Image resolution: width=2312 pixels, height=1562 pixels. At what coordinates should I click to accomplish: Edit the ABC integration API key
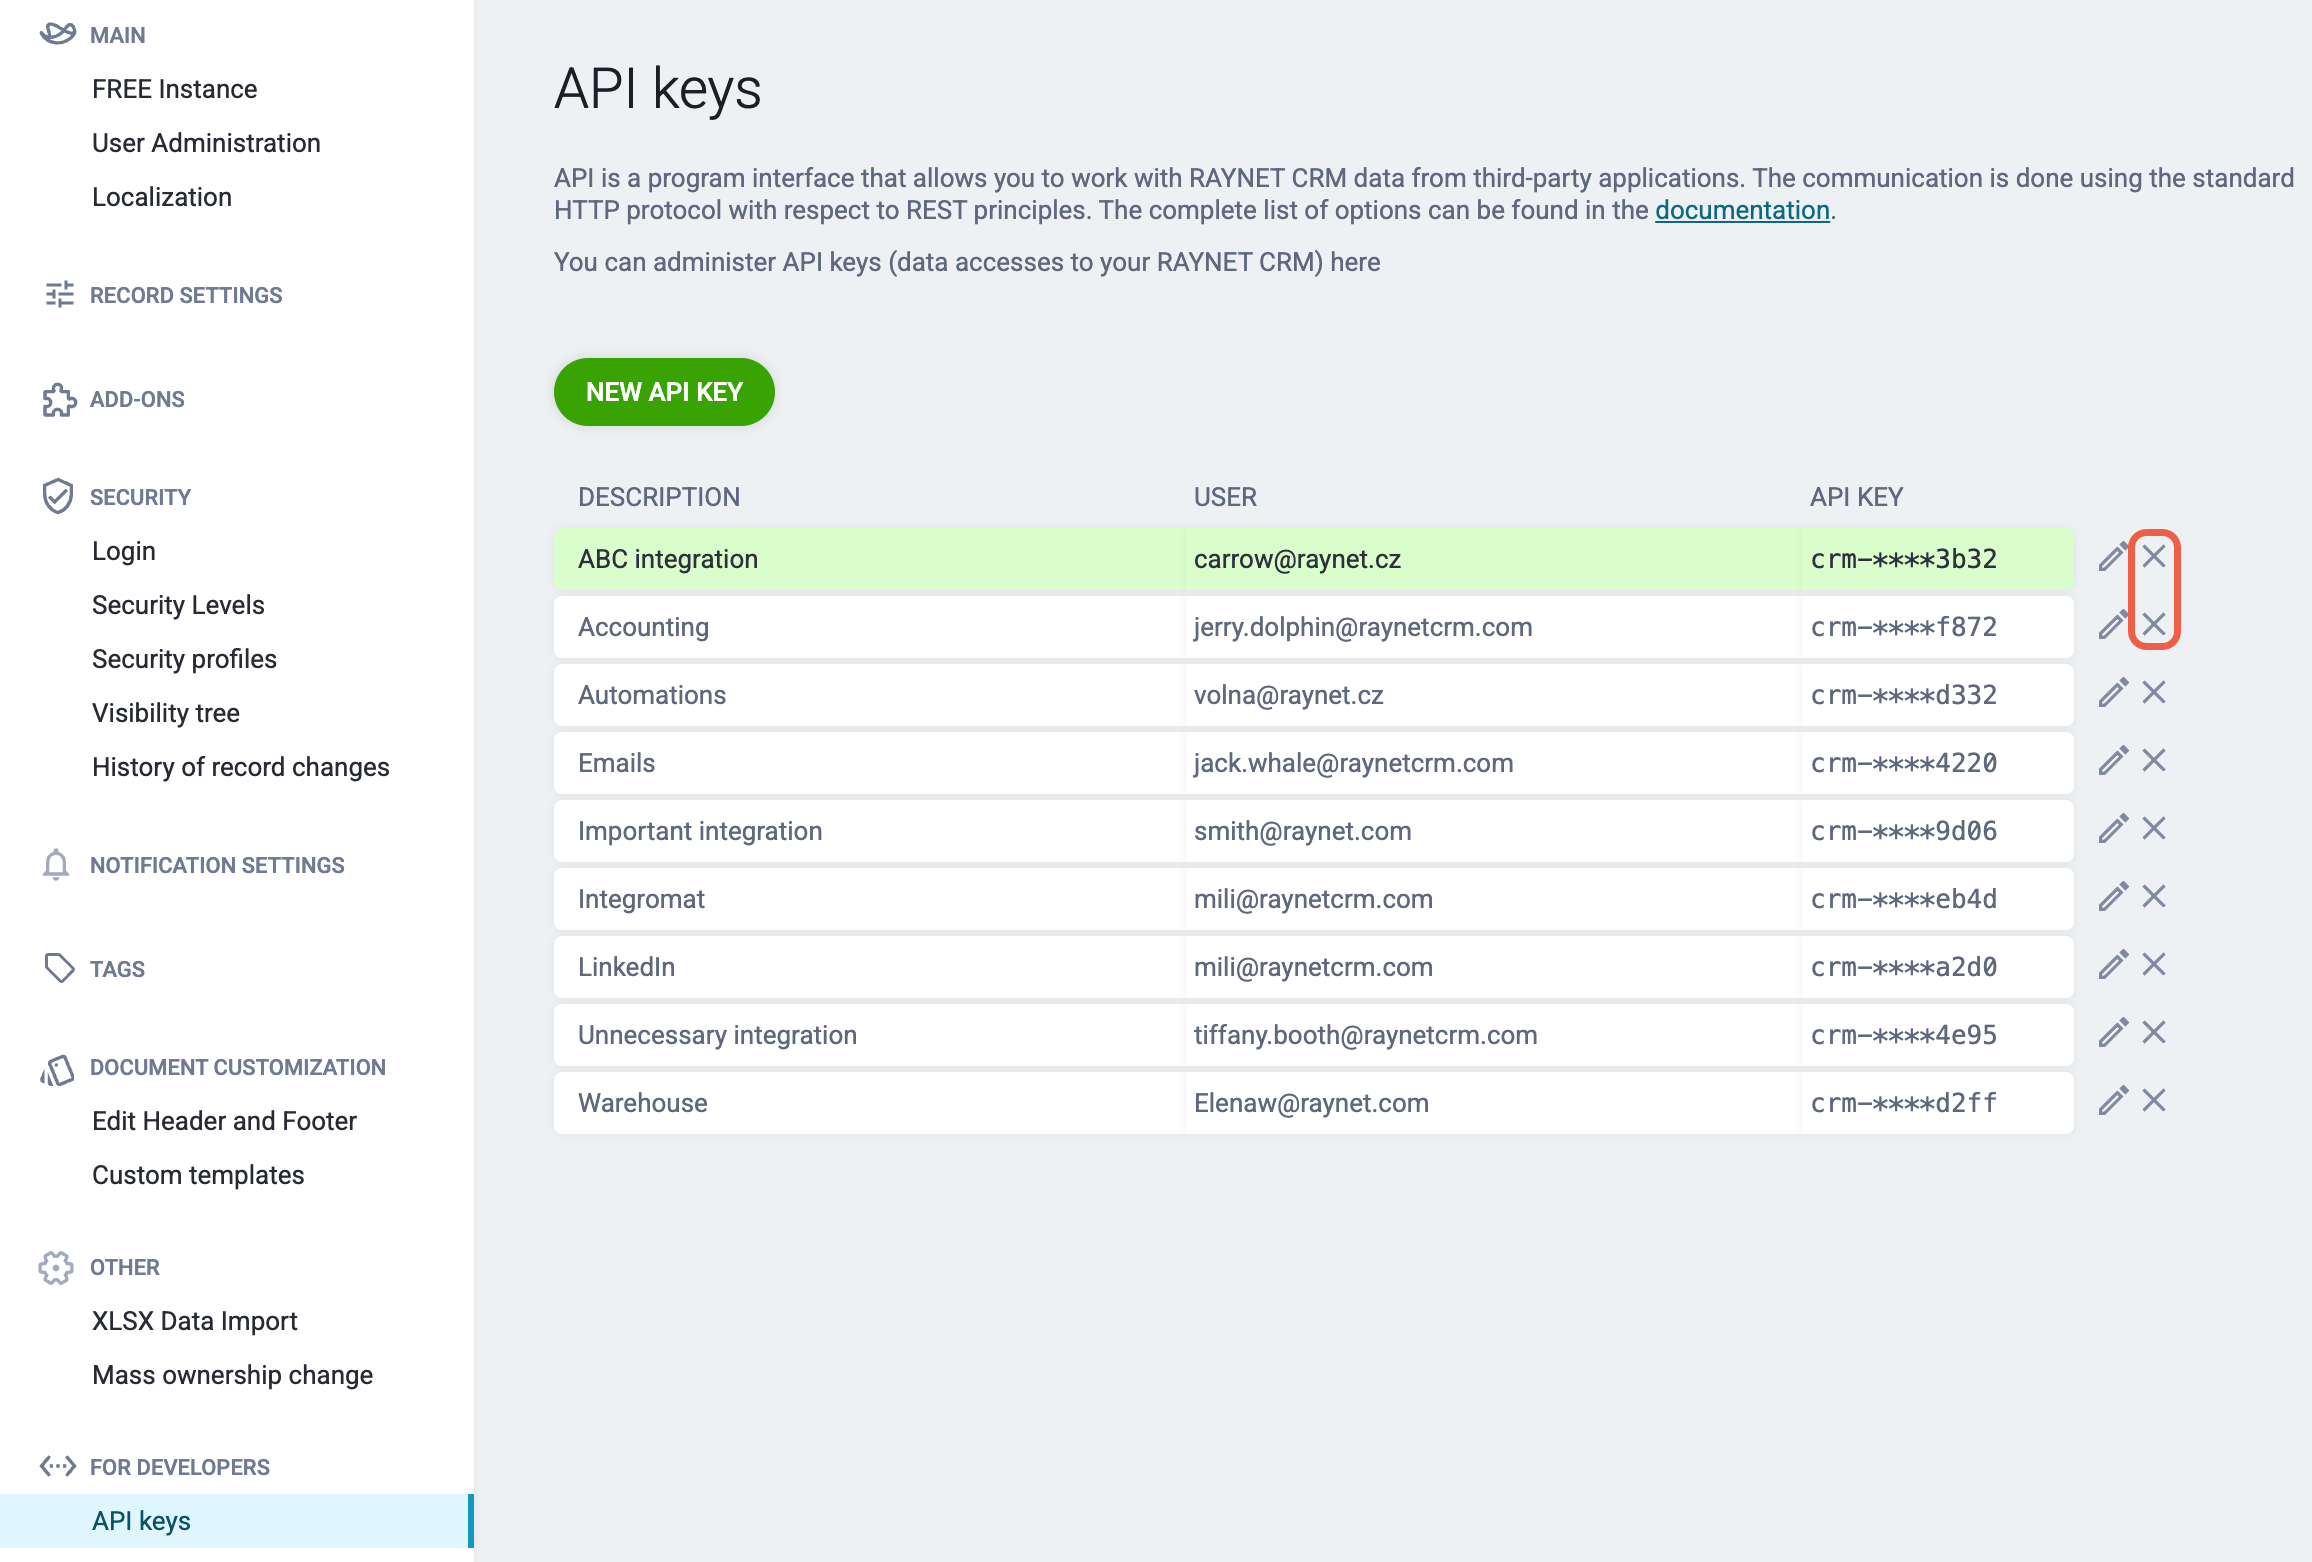tap(2112, 557)
